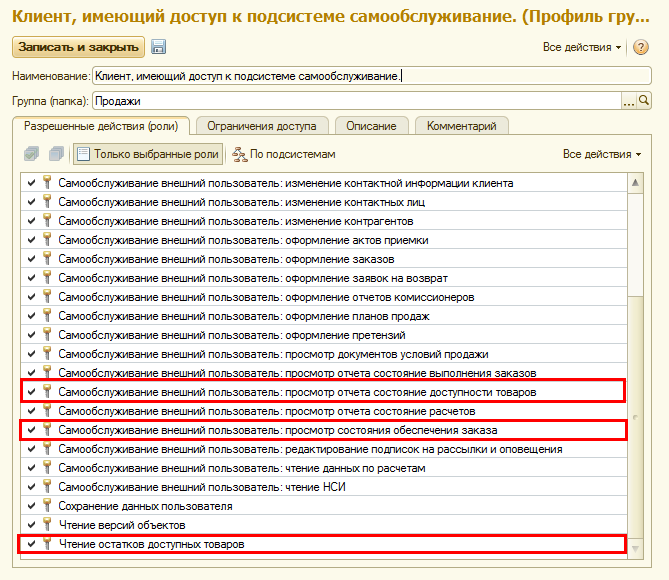Click key icon of просмотр отчета состояние расчетов row

[47, 411]
